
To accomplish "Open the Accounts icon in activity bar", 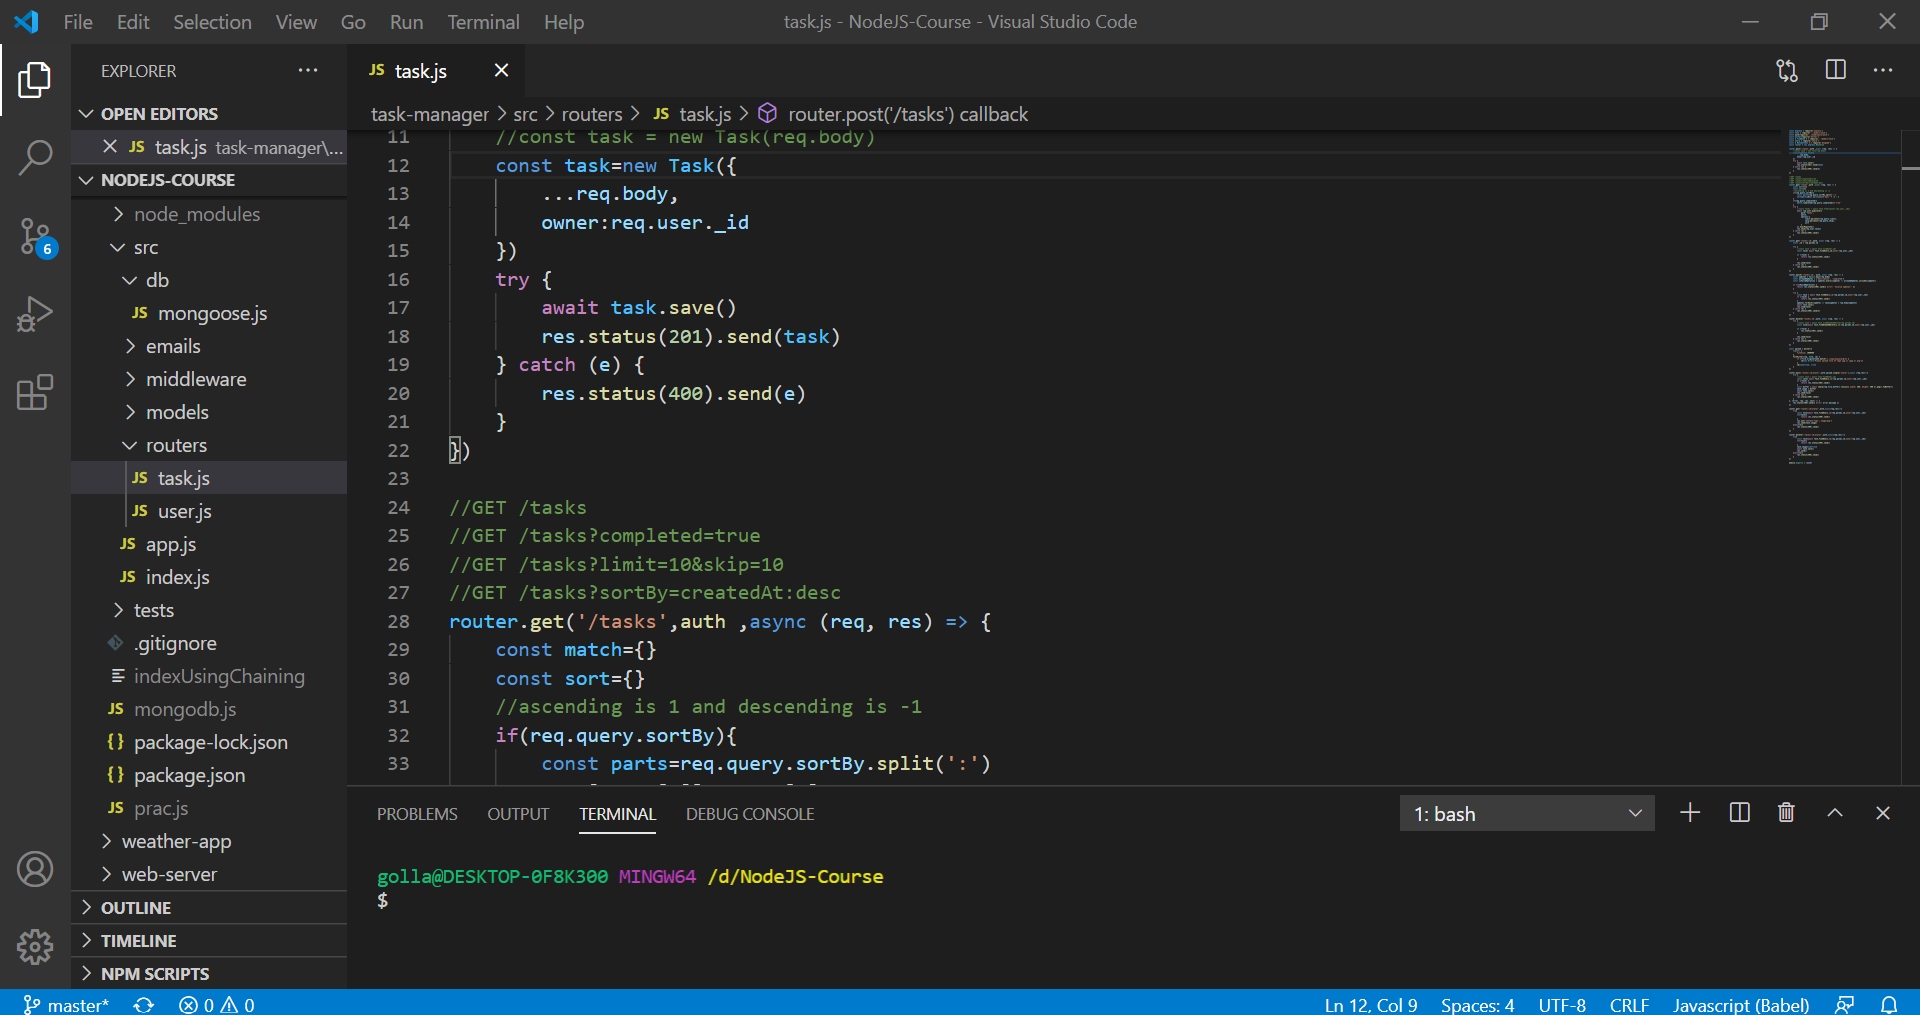I will (35, 869).
